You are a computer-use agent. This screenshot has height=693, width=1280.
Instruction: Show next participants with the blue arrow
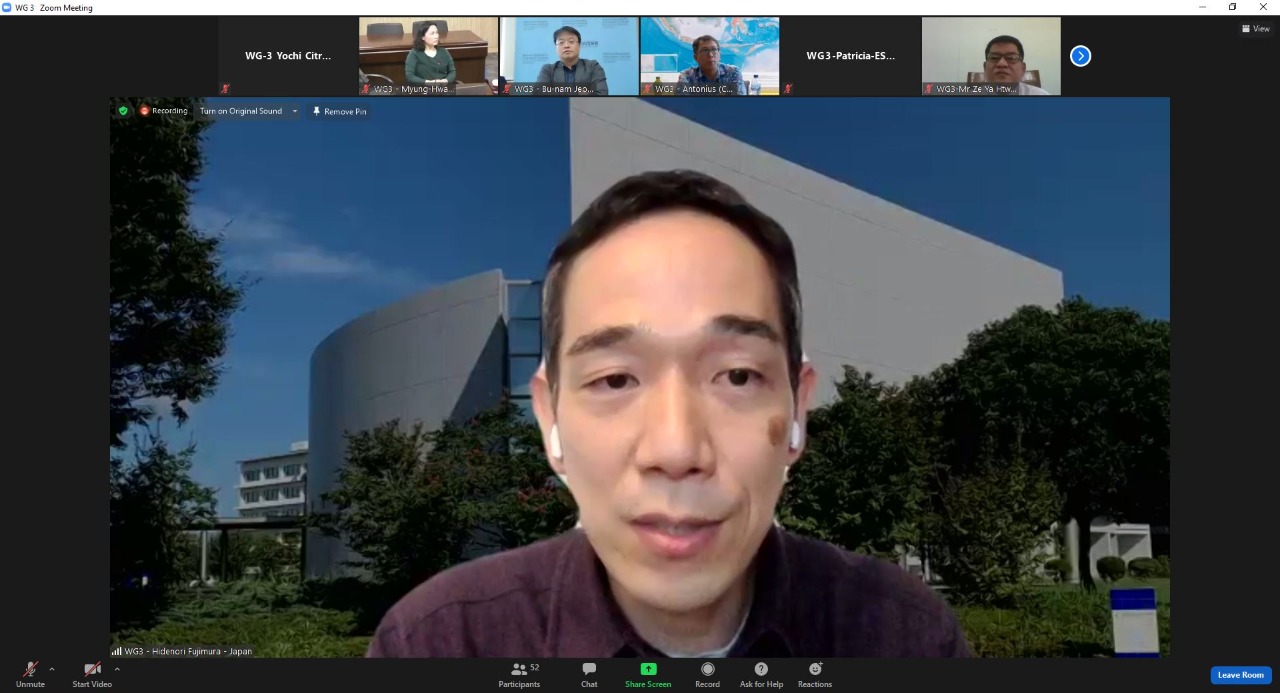(x=1080, y=56)
